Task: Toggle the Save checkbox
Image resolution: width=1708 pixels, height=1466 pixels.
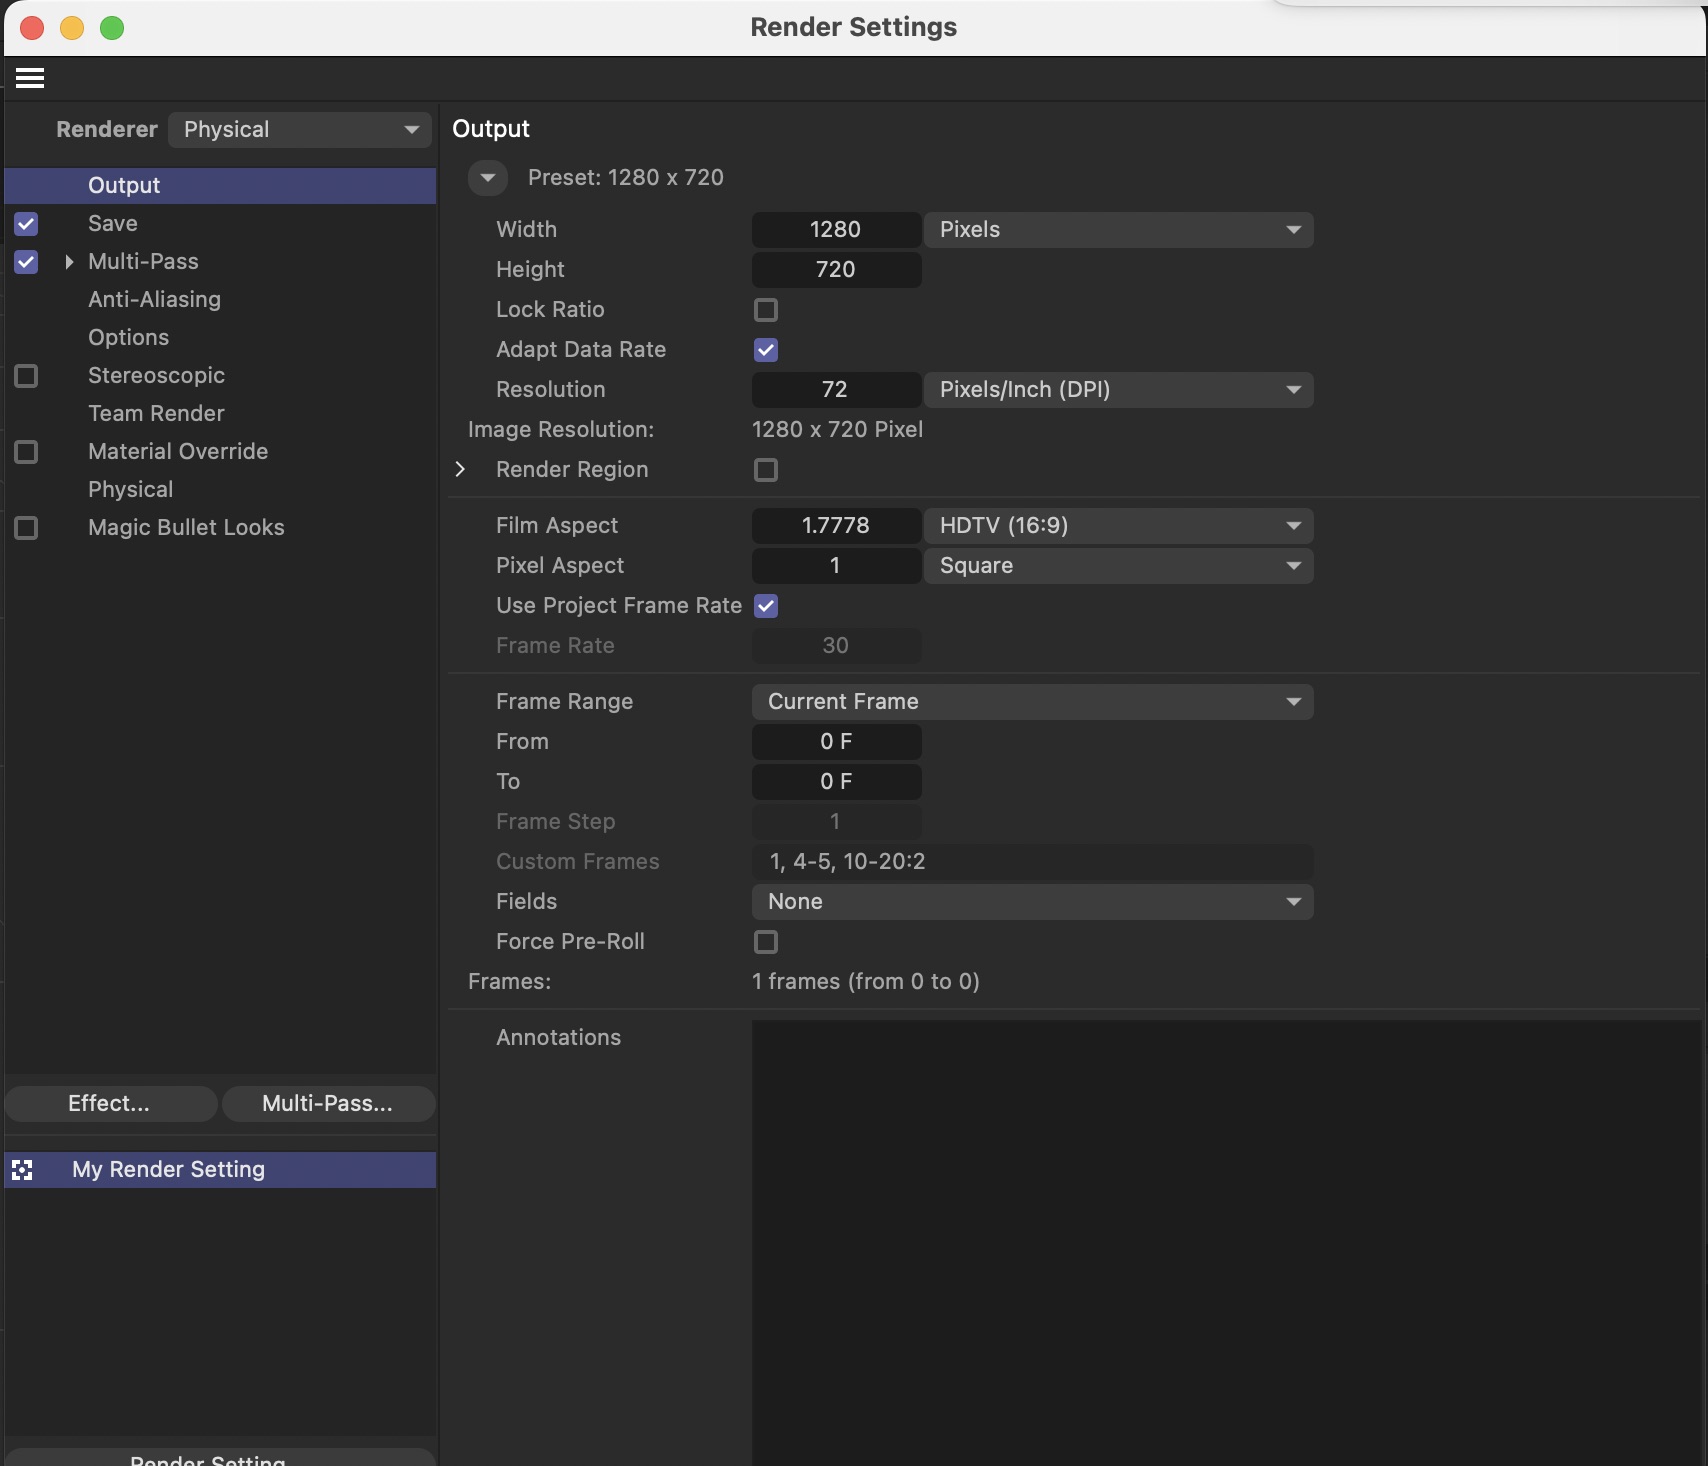Action: [26, 224]
